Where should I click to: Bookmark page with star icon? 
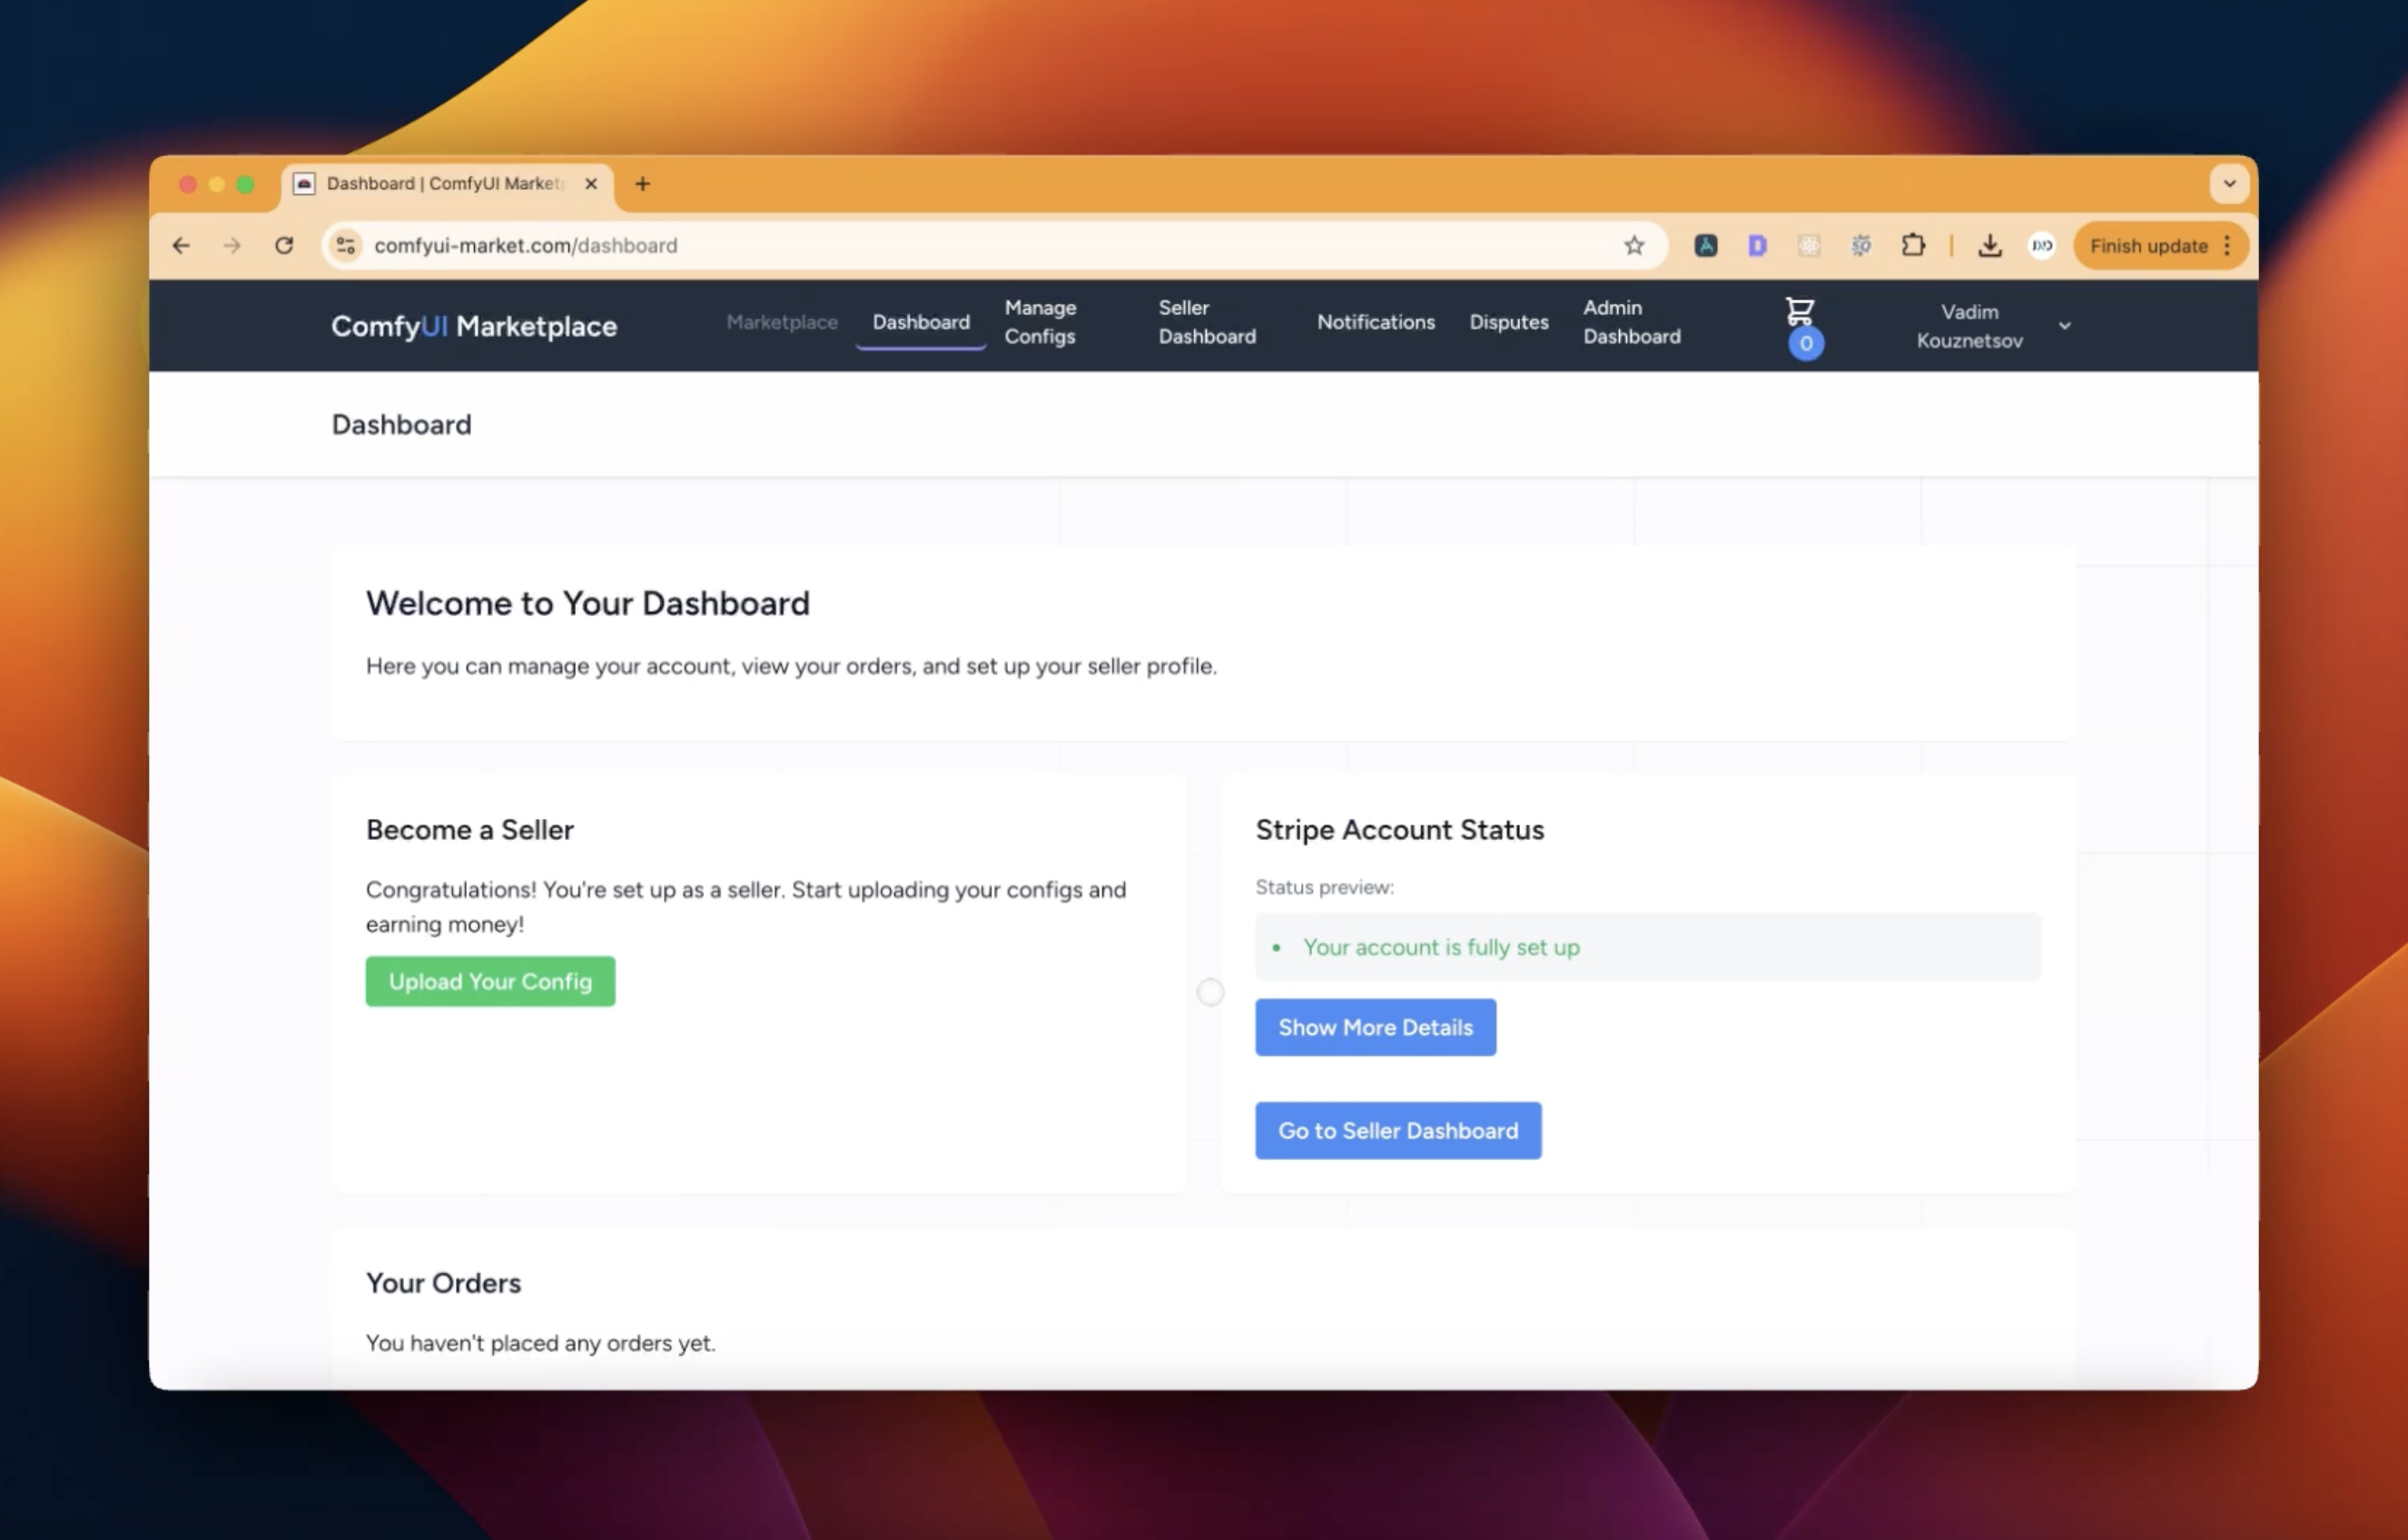(x=1633, y=246)
